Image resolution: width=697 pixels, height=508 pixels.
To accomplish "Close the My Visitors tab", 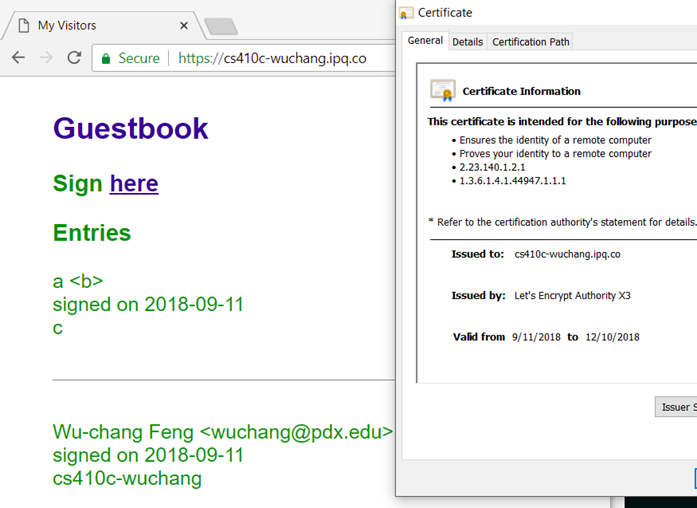I will coord(183,25).
